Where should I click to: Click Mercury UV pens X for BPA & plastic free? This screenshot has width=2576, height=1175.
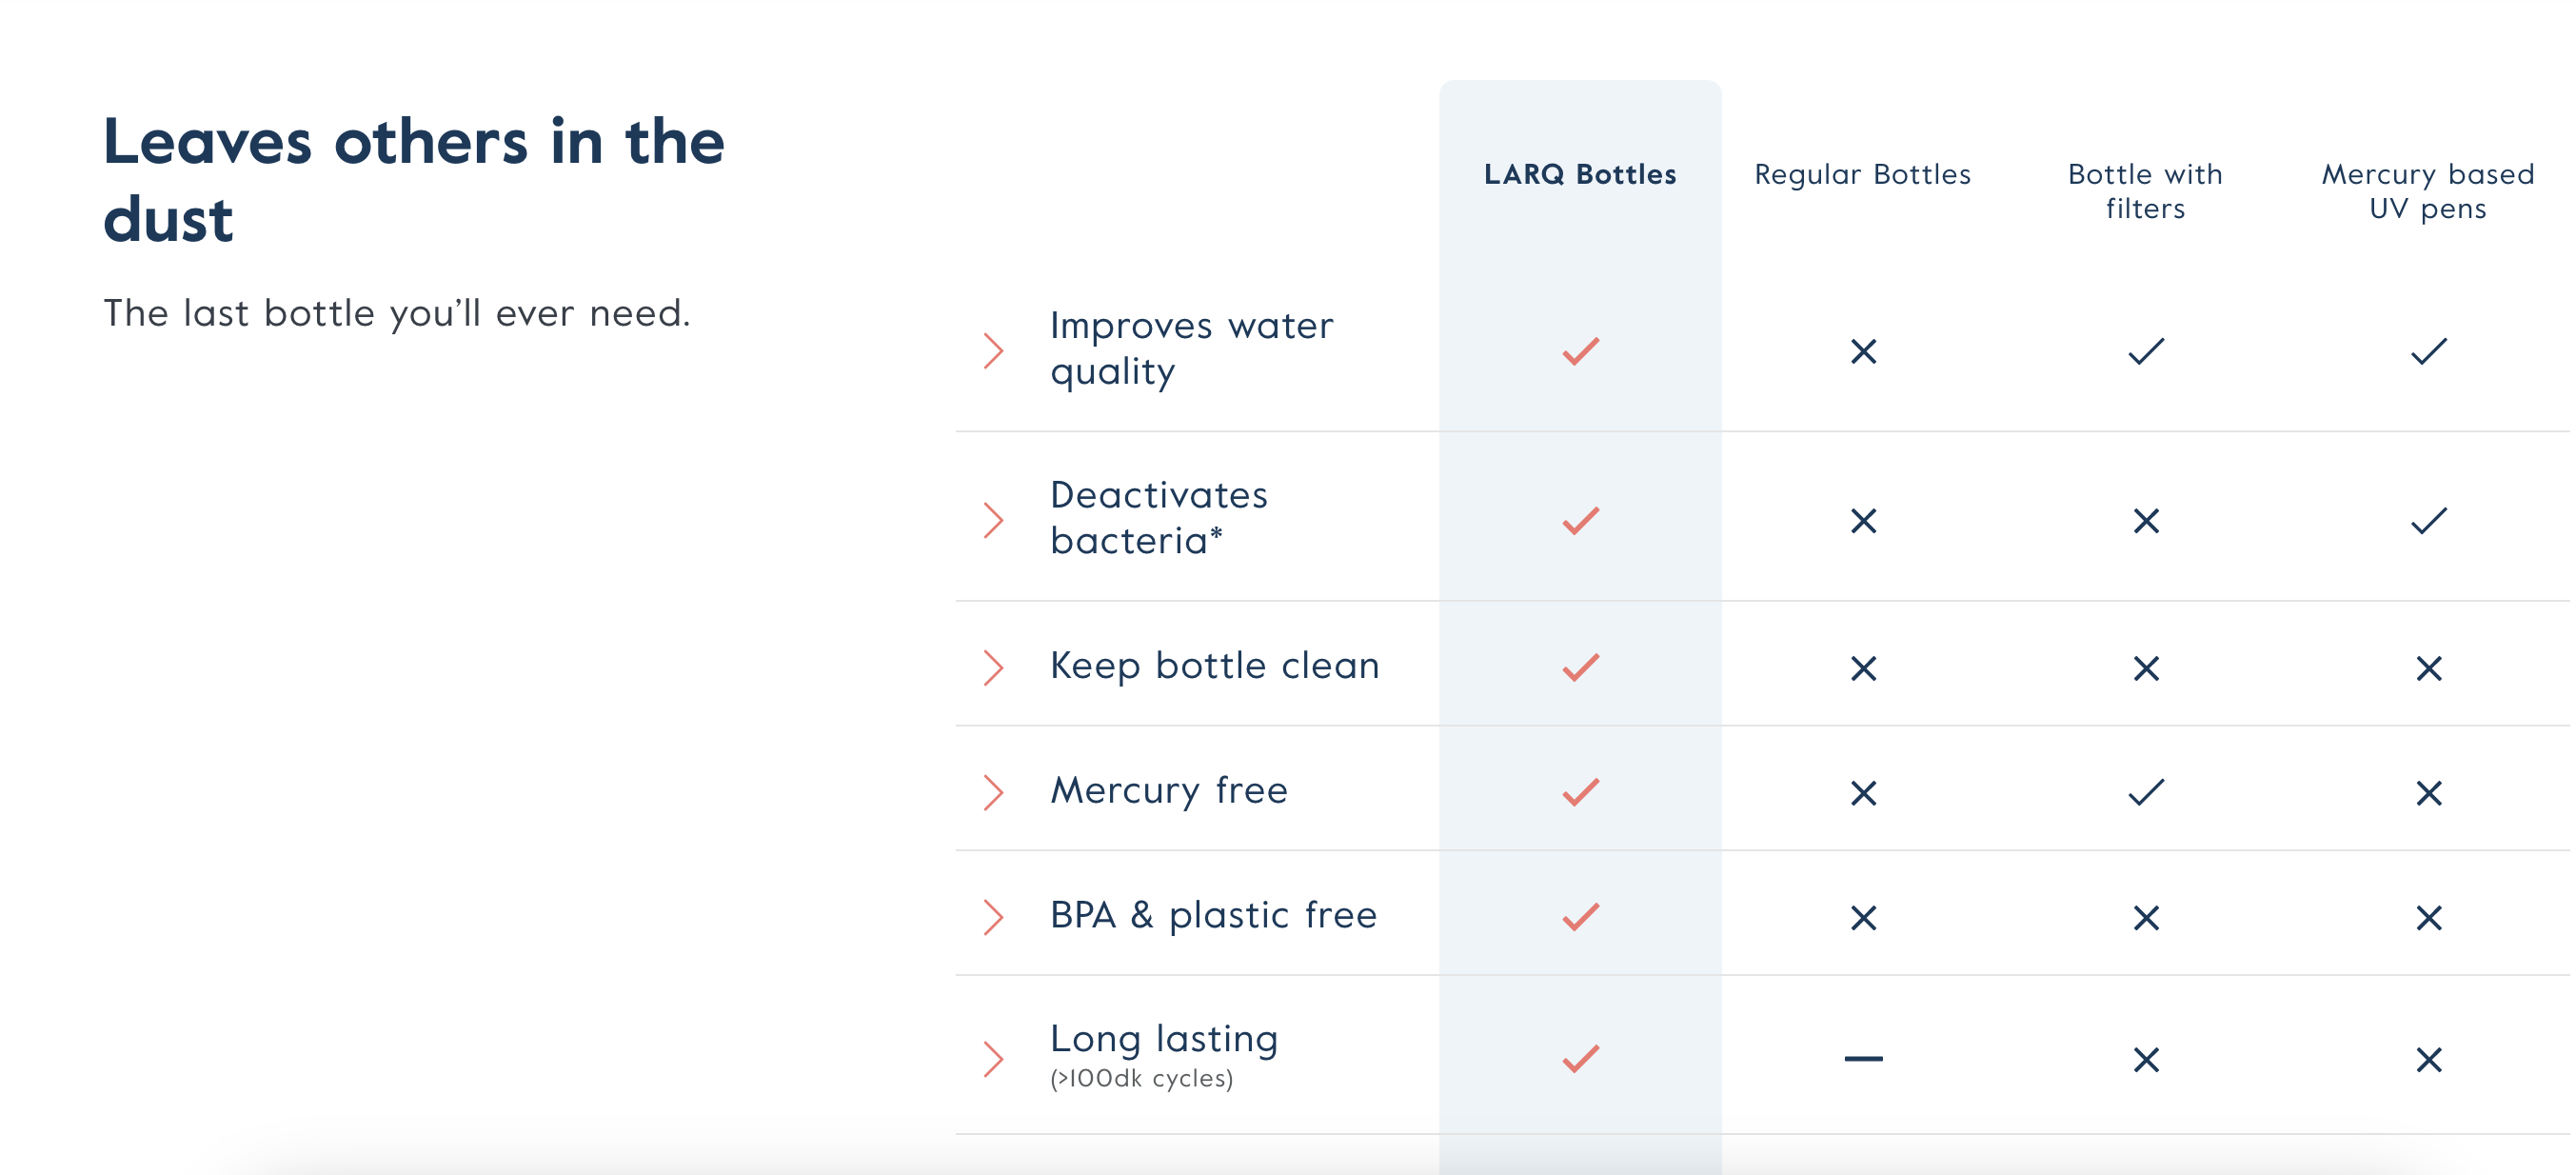pyautogui.click(x=2429, y=918)
